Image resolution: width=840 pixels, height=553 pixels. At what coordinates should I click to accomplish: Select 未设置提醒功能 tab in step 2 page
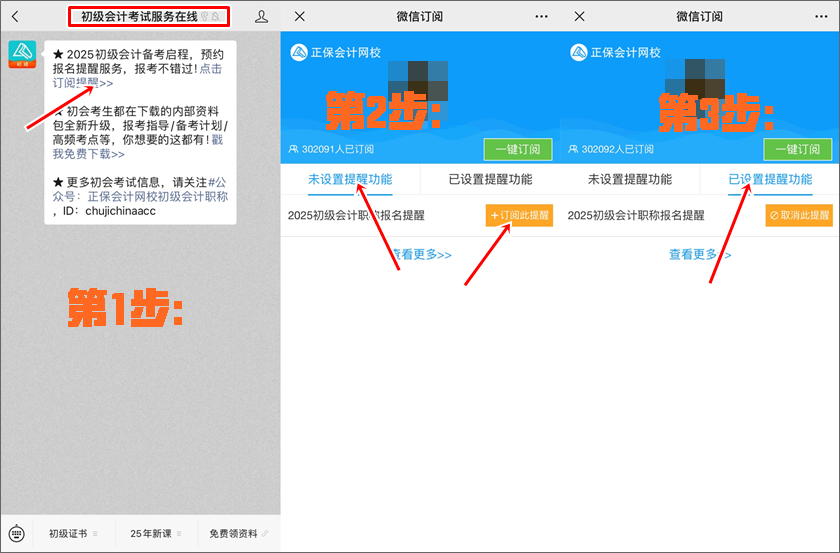click(350, 180)
